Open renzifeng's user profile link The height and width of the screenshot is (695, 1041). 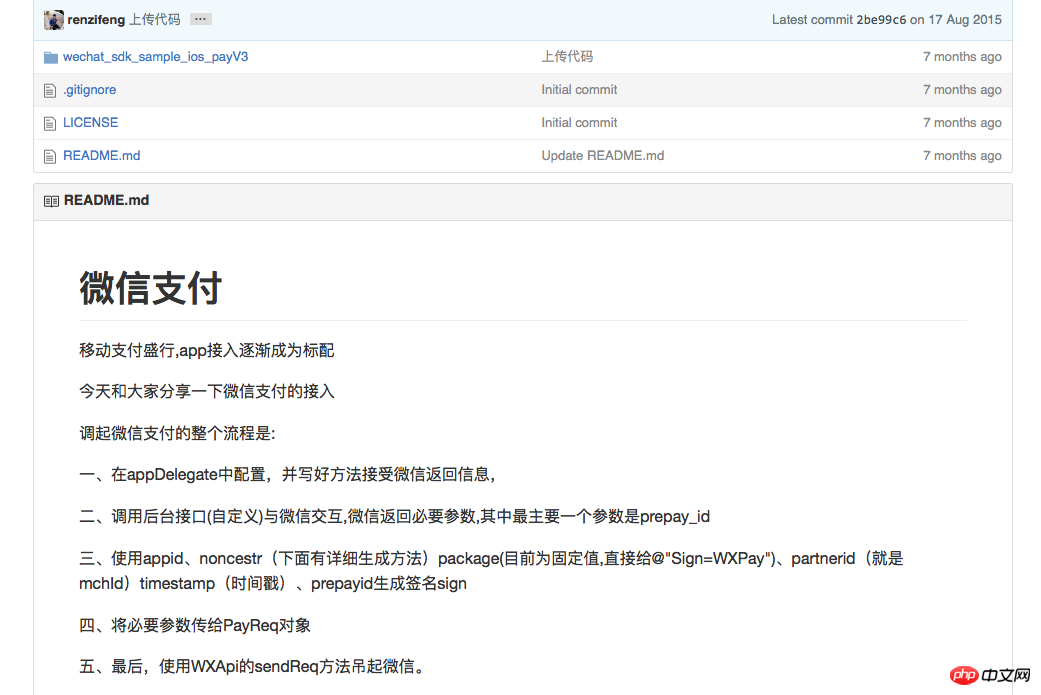pyautogui.click(x=96, y=20)
